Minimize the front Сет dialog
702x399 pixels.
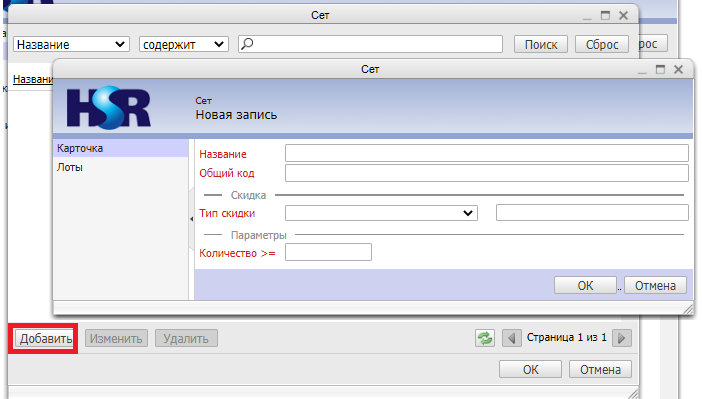pos(642,72)
